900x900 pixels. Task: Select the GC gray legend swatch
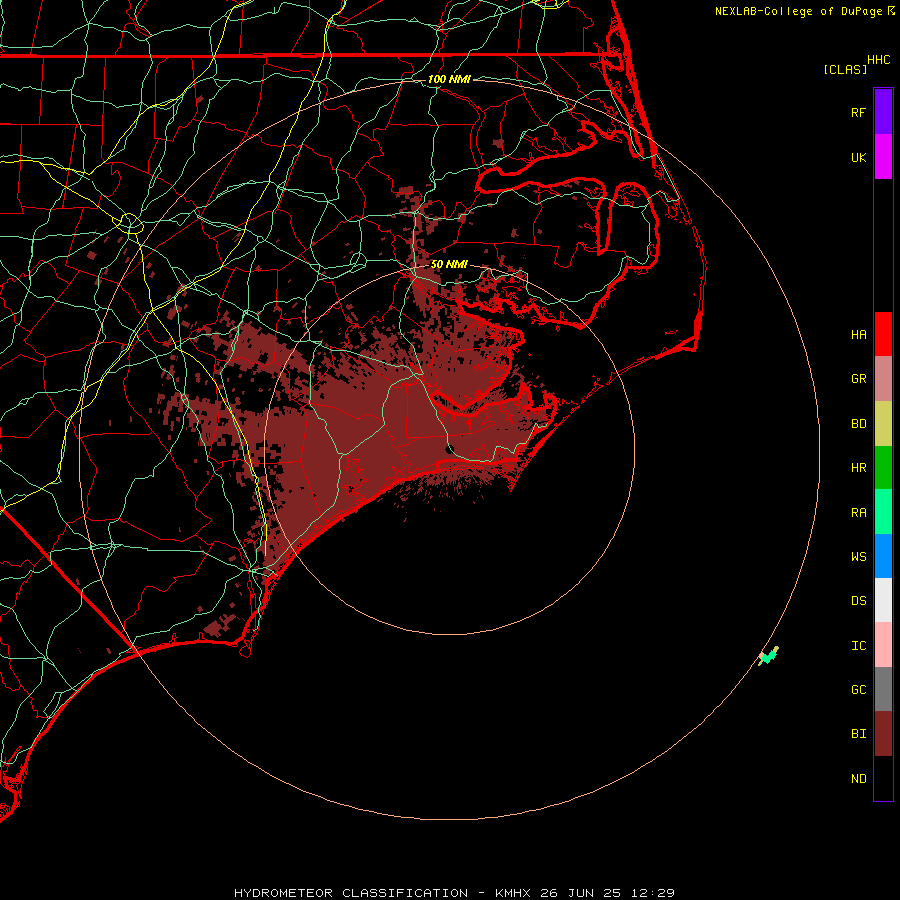tap(883, 689)
